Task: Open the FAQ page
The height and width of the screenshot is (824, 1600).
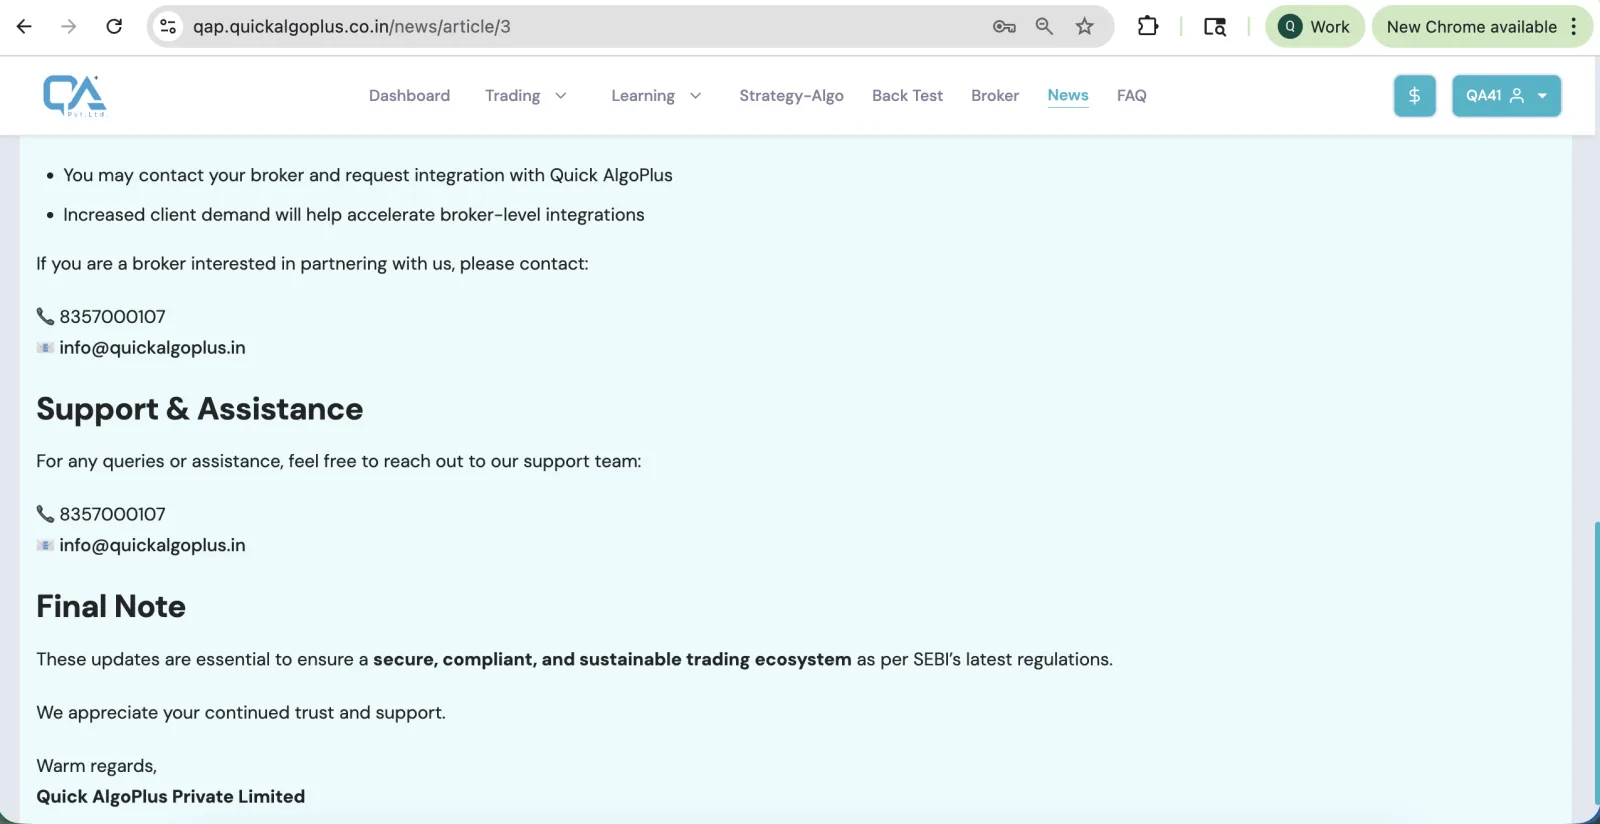Action: [1132, 96]
